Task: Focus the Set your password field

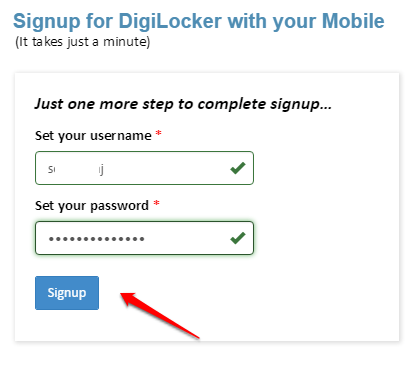Action: point(144,238)
